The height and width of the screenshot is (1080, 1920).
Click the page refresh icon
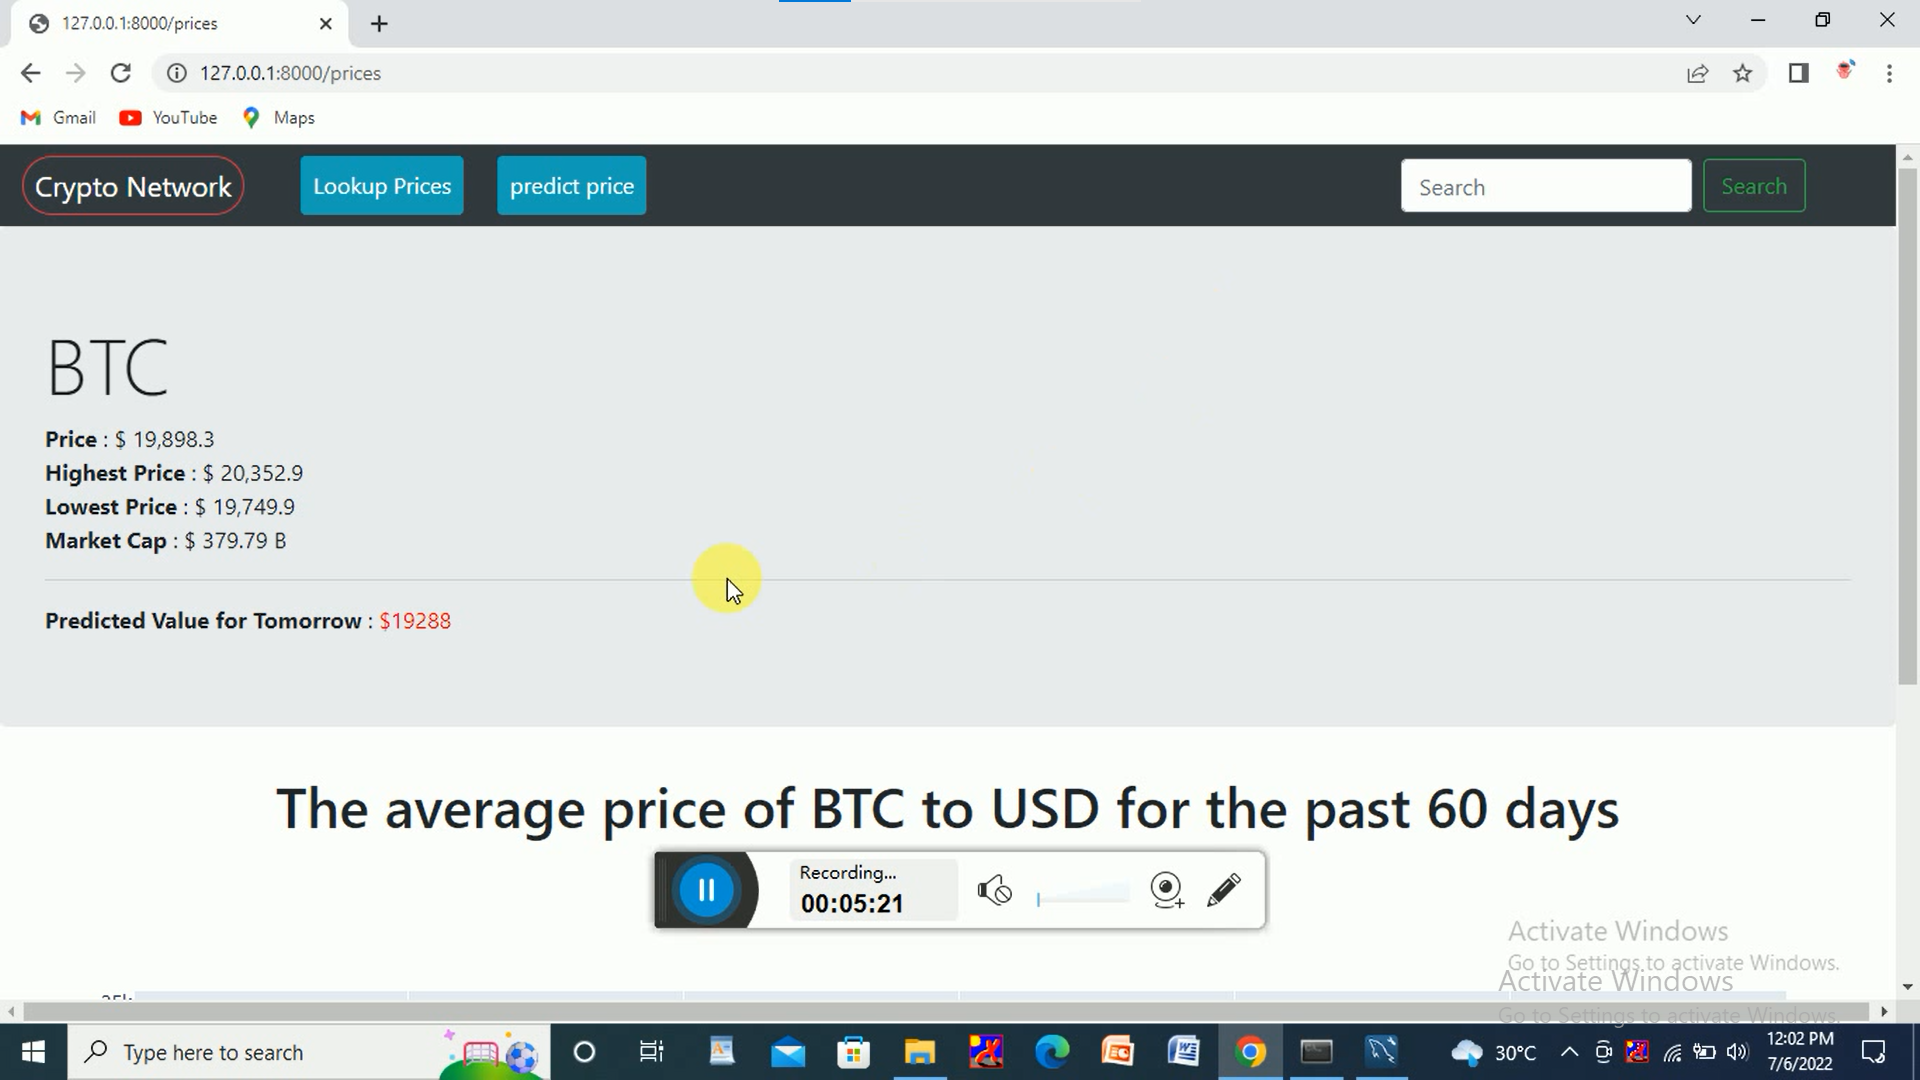[120, 74]
